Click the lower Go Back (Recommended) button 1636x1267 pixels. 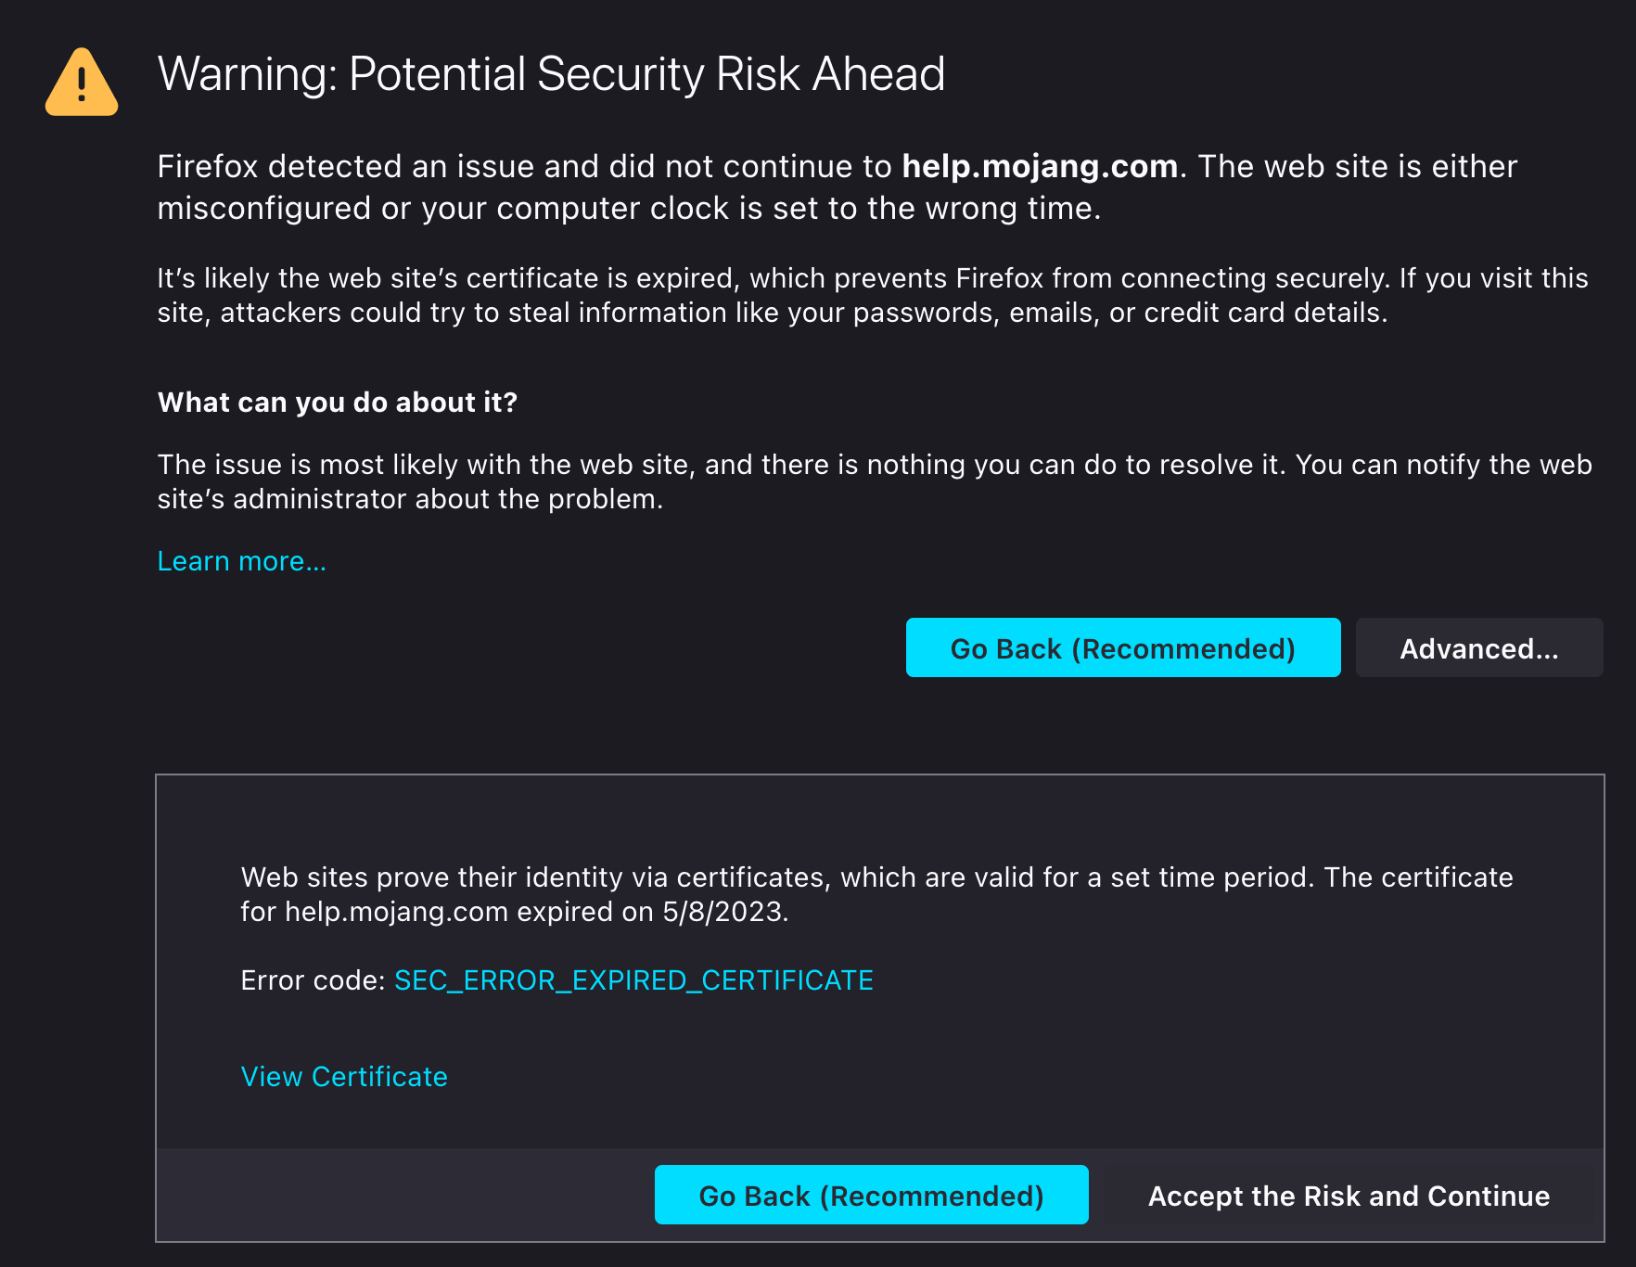(x=871, y=1195)
